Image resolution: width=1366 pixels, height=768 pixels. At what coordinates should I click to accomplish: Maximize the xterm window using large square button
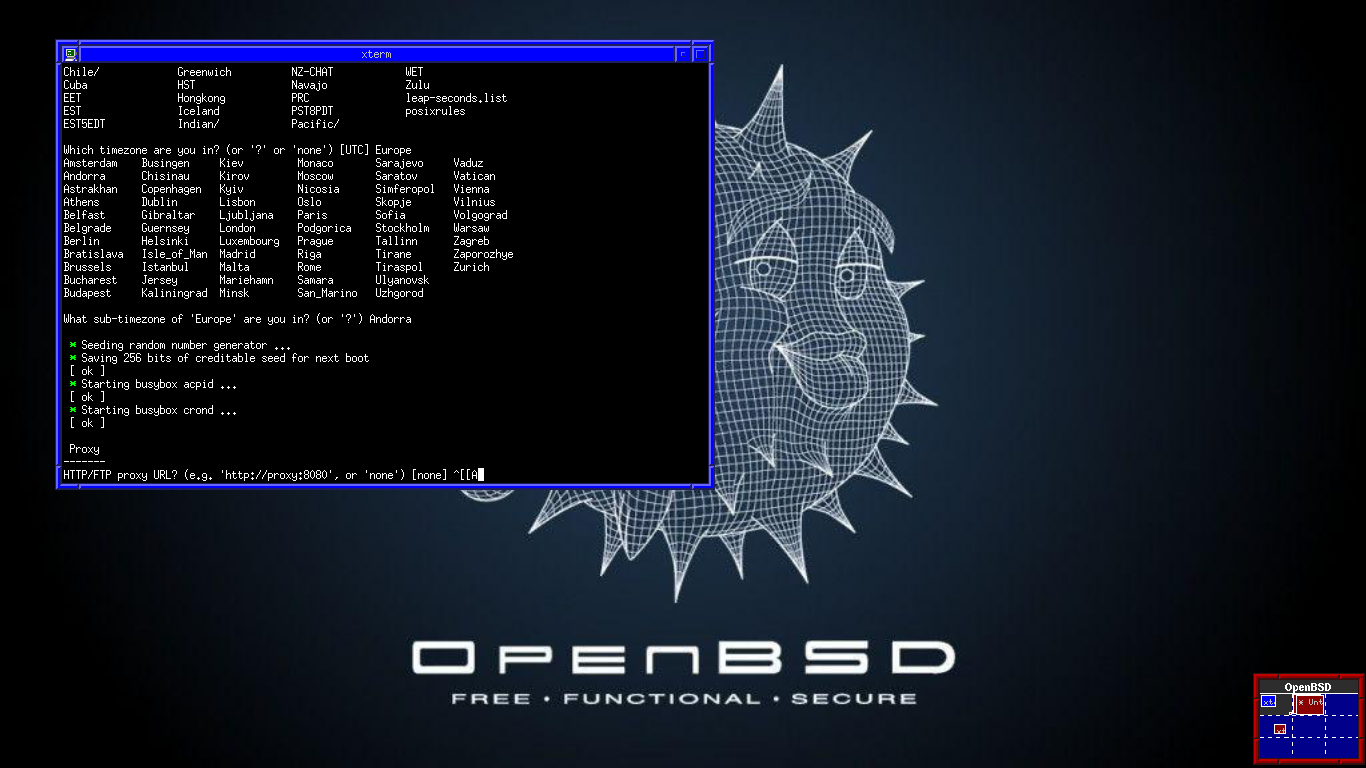coord(700,54)
